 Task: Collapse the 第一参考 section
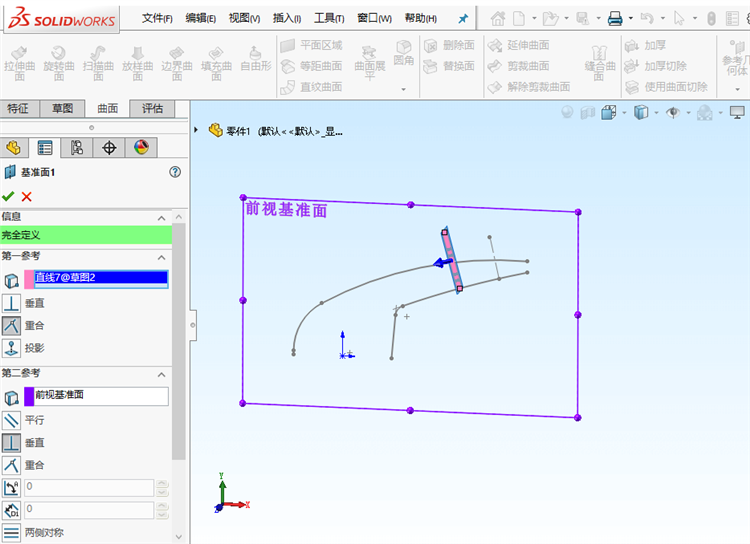162,257
